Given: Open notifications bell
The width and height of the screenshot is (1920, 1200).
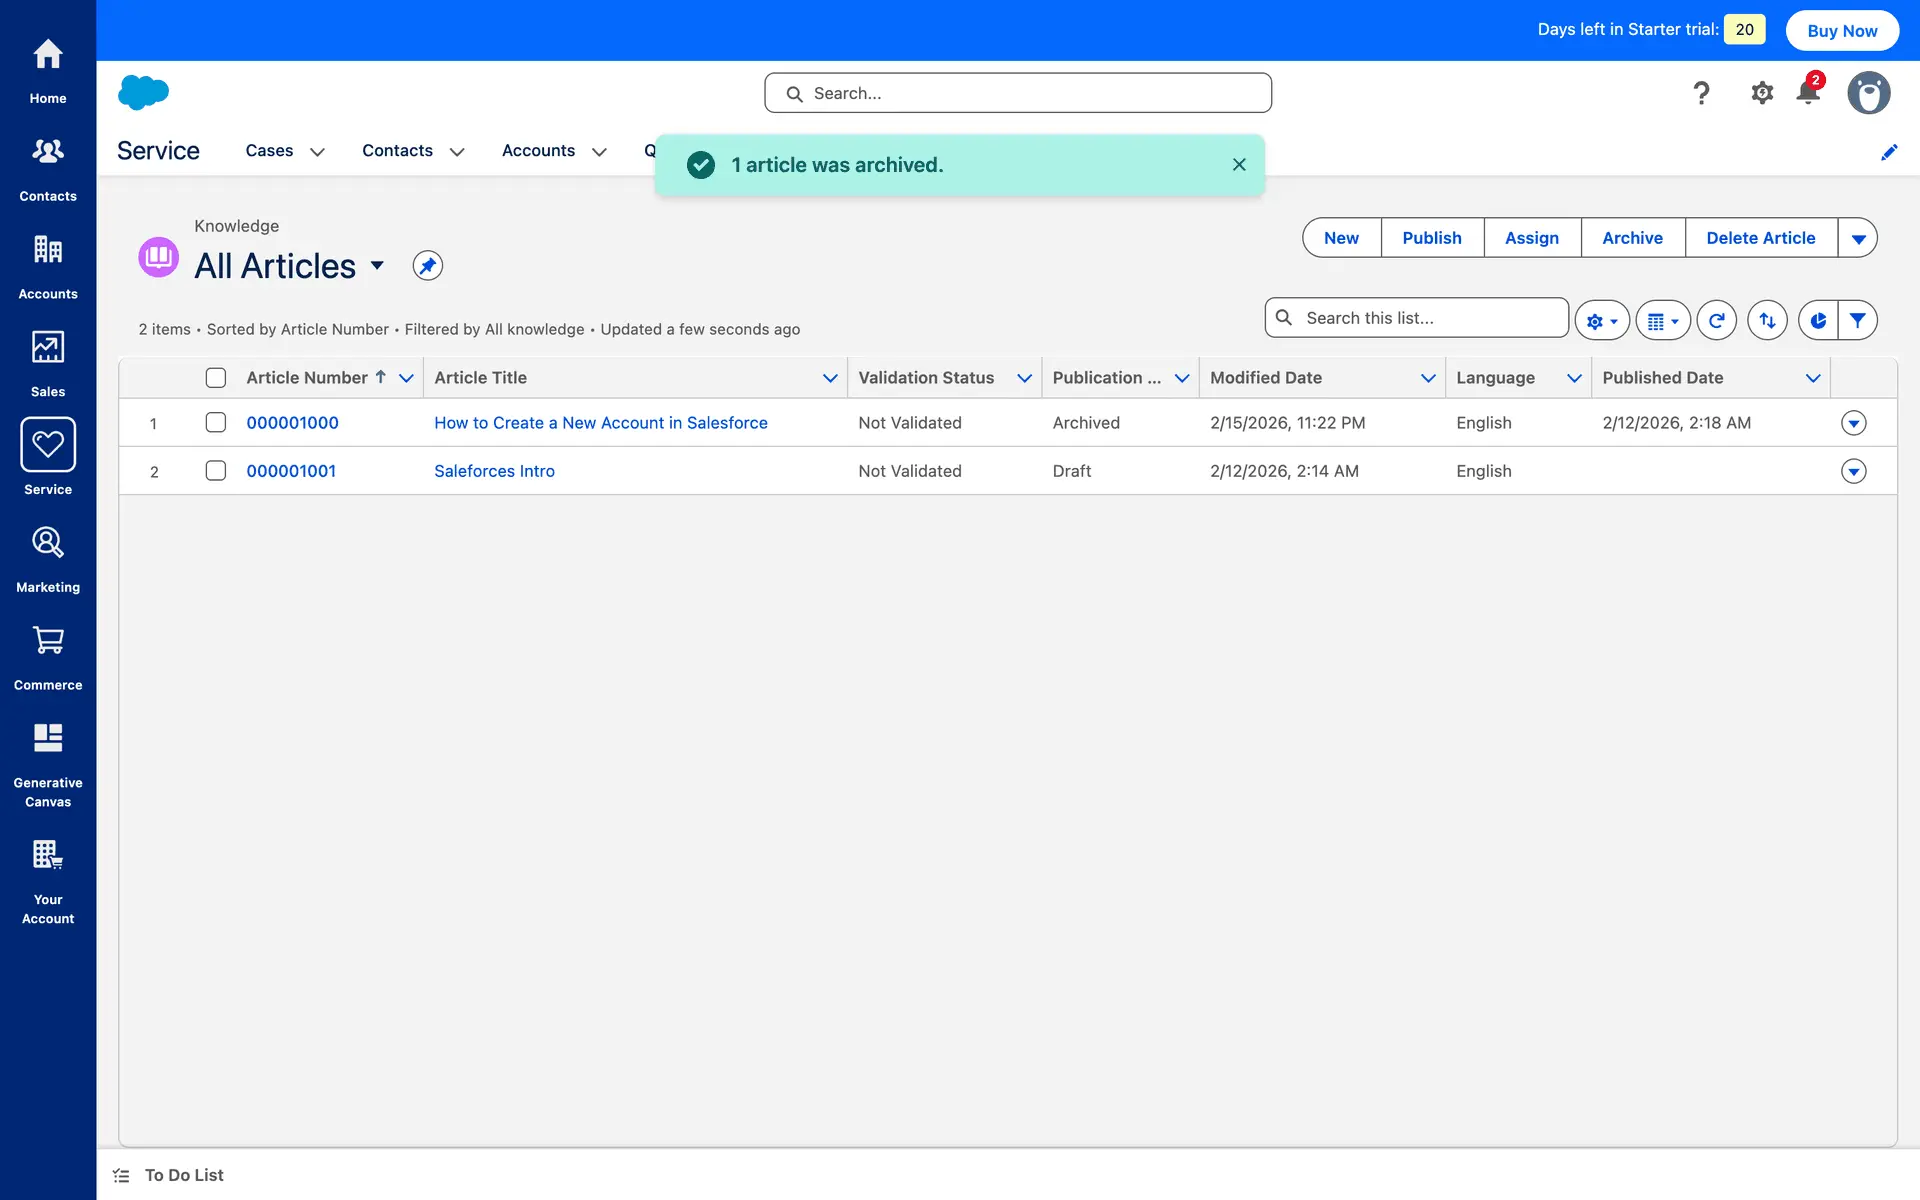Looking at the screenshot, I should coord(1808,93).
